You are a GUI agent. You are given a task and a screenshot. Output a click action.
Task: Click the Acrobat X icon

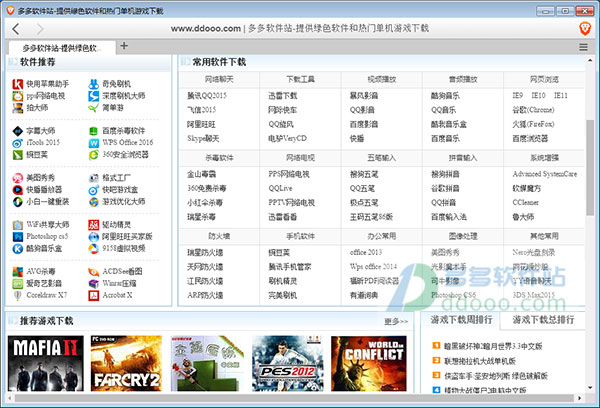[x=93, y=295]
